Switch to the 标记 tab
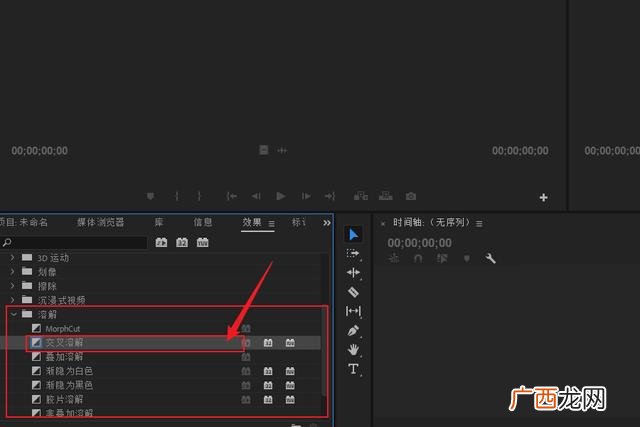This screenshot has height=427, width=640. pos(298,222)
